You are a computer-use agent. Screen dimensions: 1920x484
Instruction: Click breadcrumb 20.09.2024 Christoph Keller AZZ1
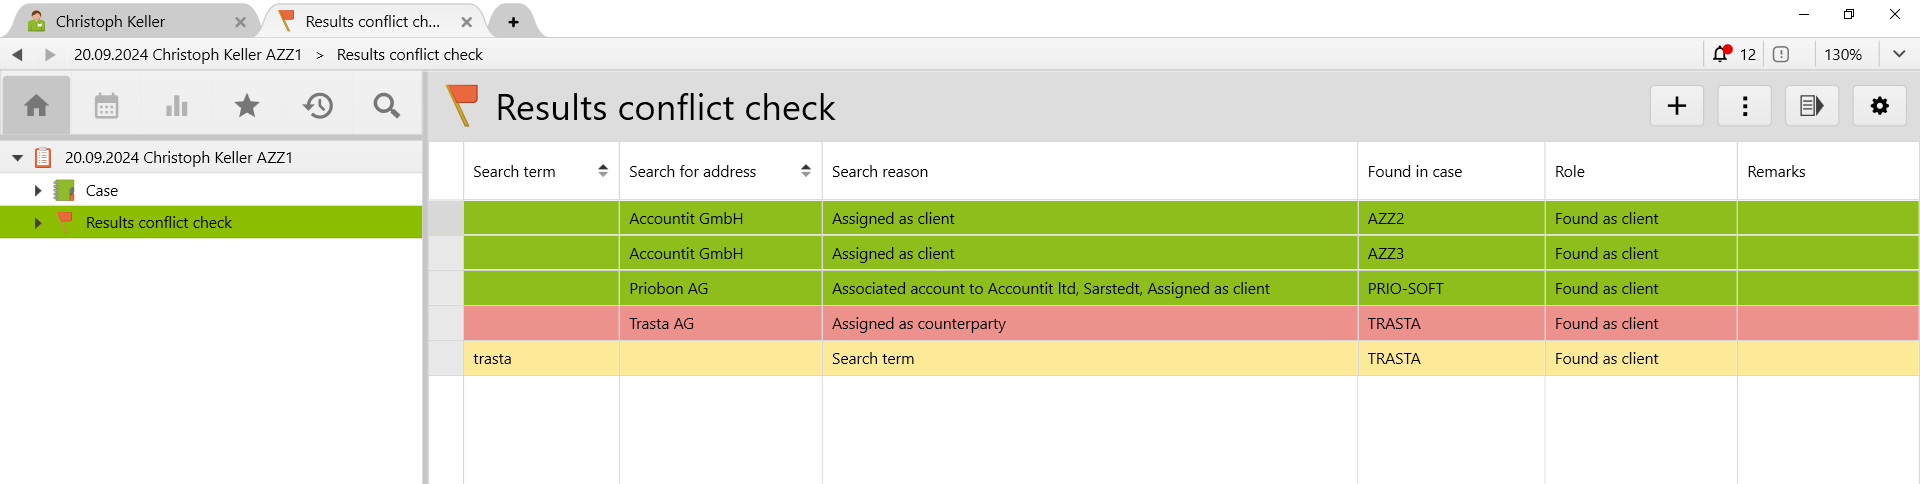click(x=188, y=54)
